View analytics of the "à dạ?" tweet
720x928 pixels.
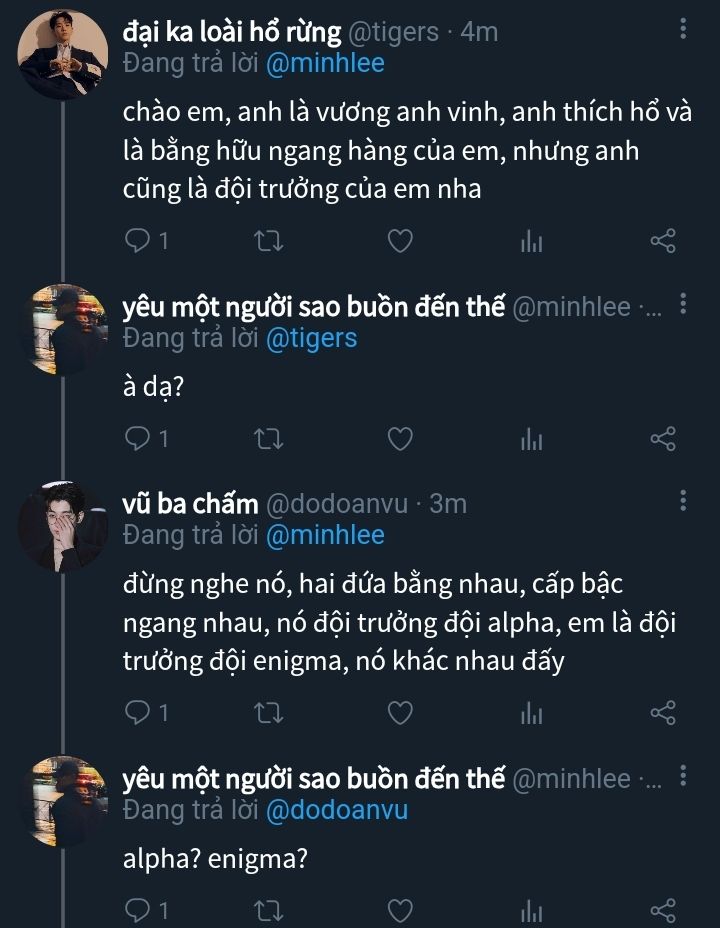click(x=531, y=438)
